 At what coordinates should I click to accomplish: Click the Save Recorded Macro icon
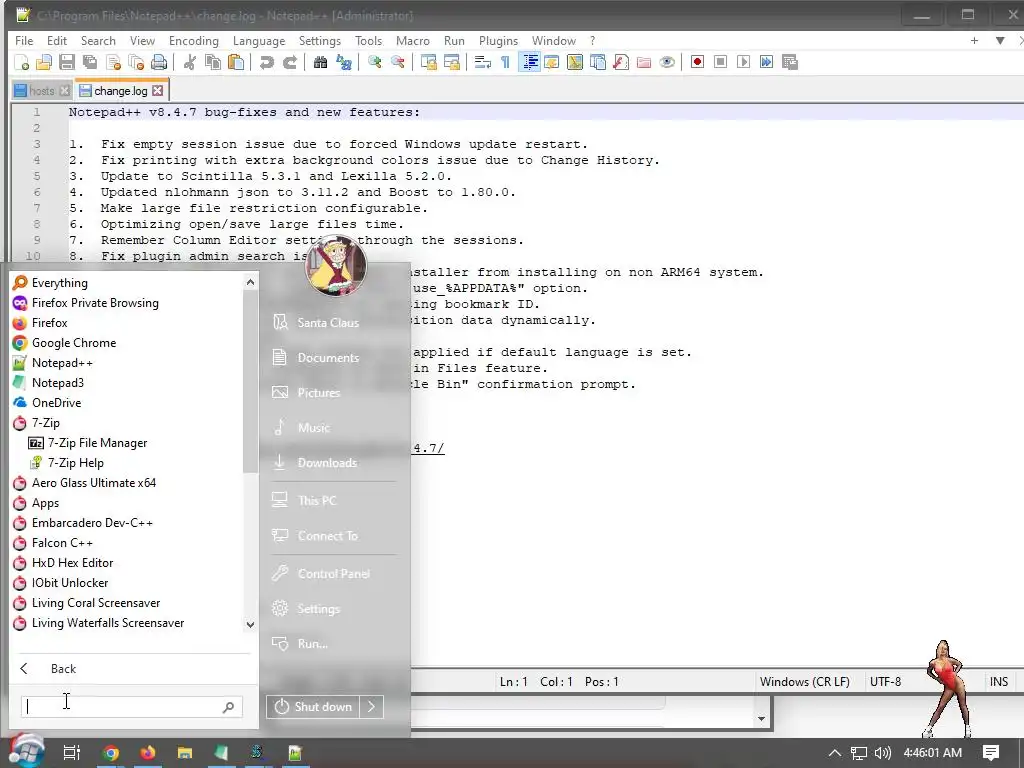pyautogui.click(x=790, y=62)
